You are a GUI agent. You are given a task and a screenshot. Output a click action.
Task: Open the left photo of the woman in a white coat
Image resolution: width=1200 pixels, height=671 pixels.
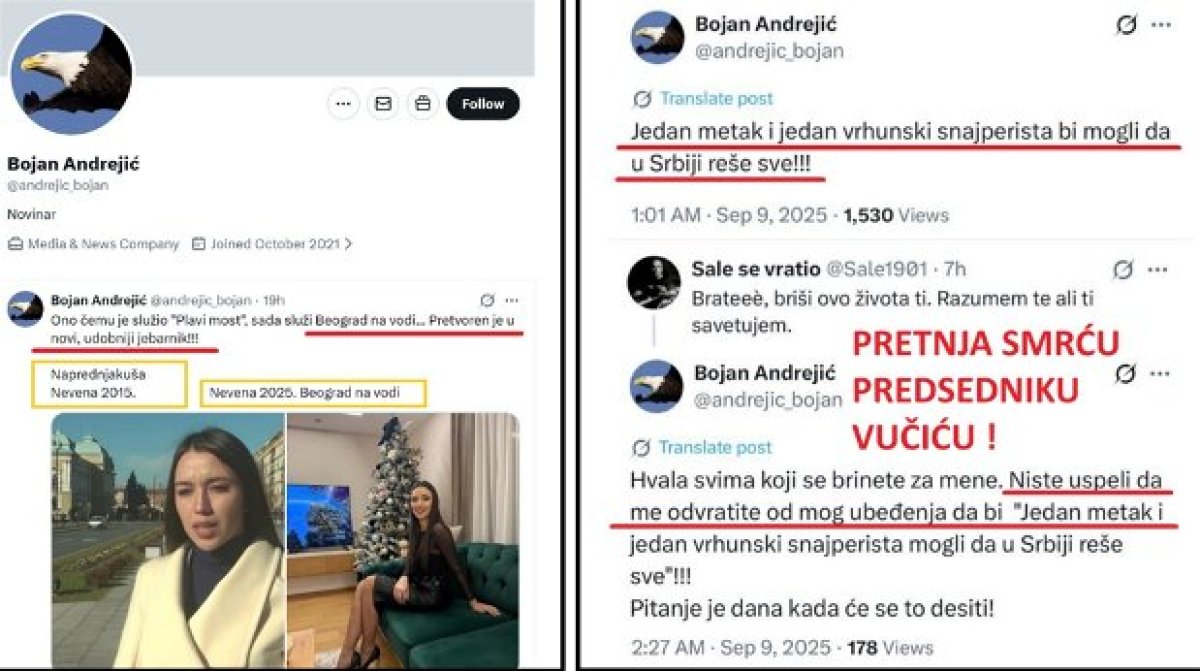[x=168, y=540]
